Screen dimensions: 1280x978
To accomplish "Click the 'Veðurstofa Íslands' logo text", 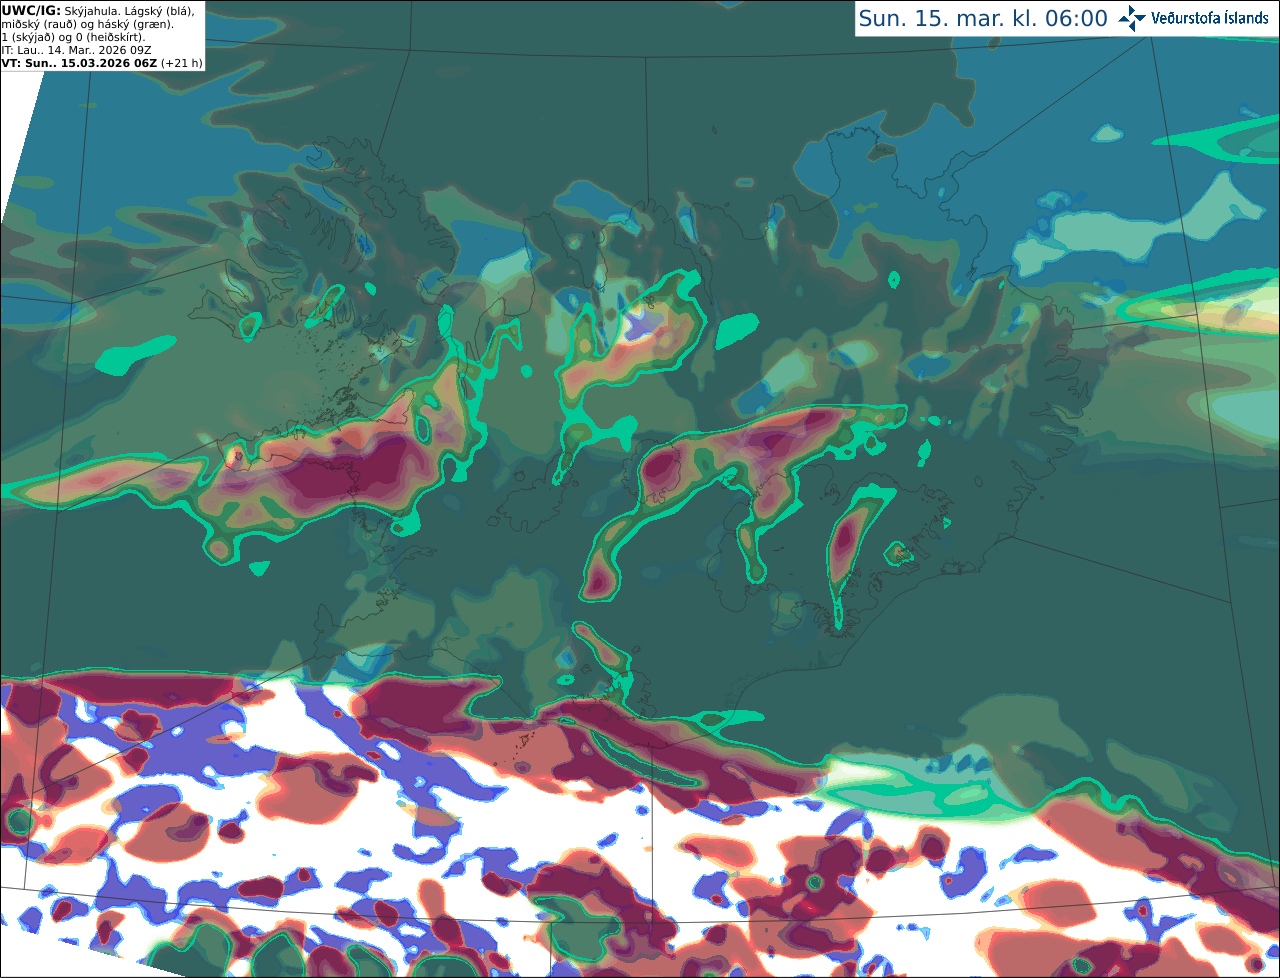I will point(1209,18).
